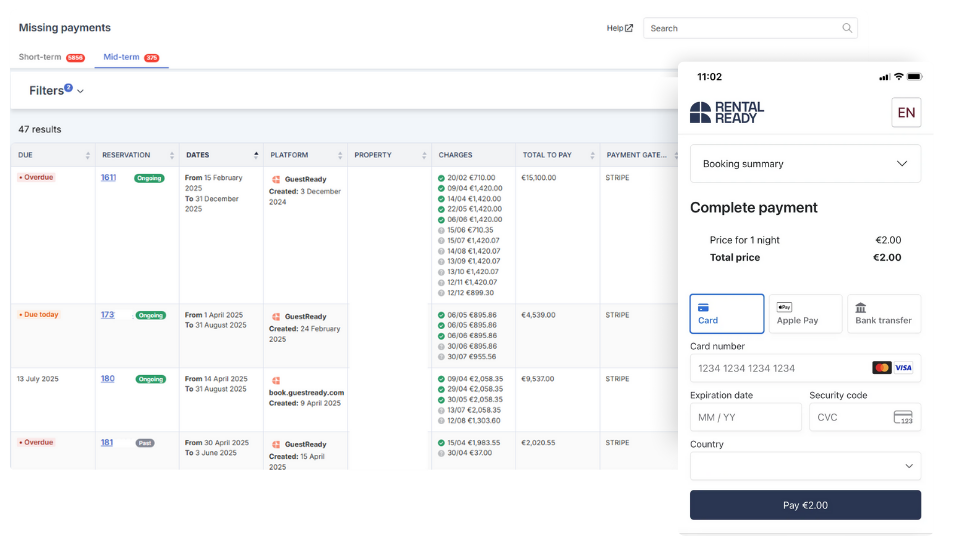The image size is (955, 544).
Task: Change language with EN button
Action: click(x=906, y=113)
